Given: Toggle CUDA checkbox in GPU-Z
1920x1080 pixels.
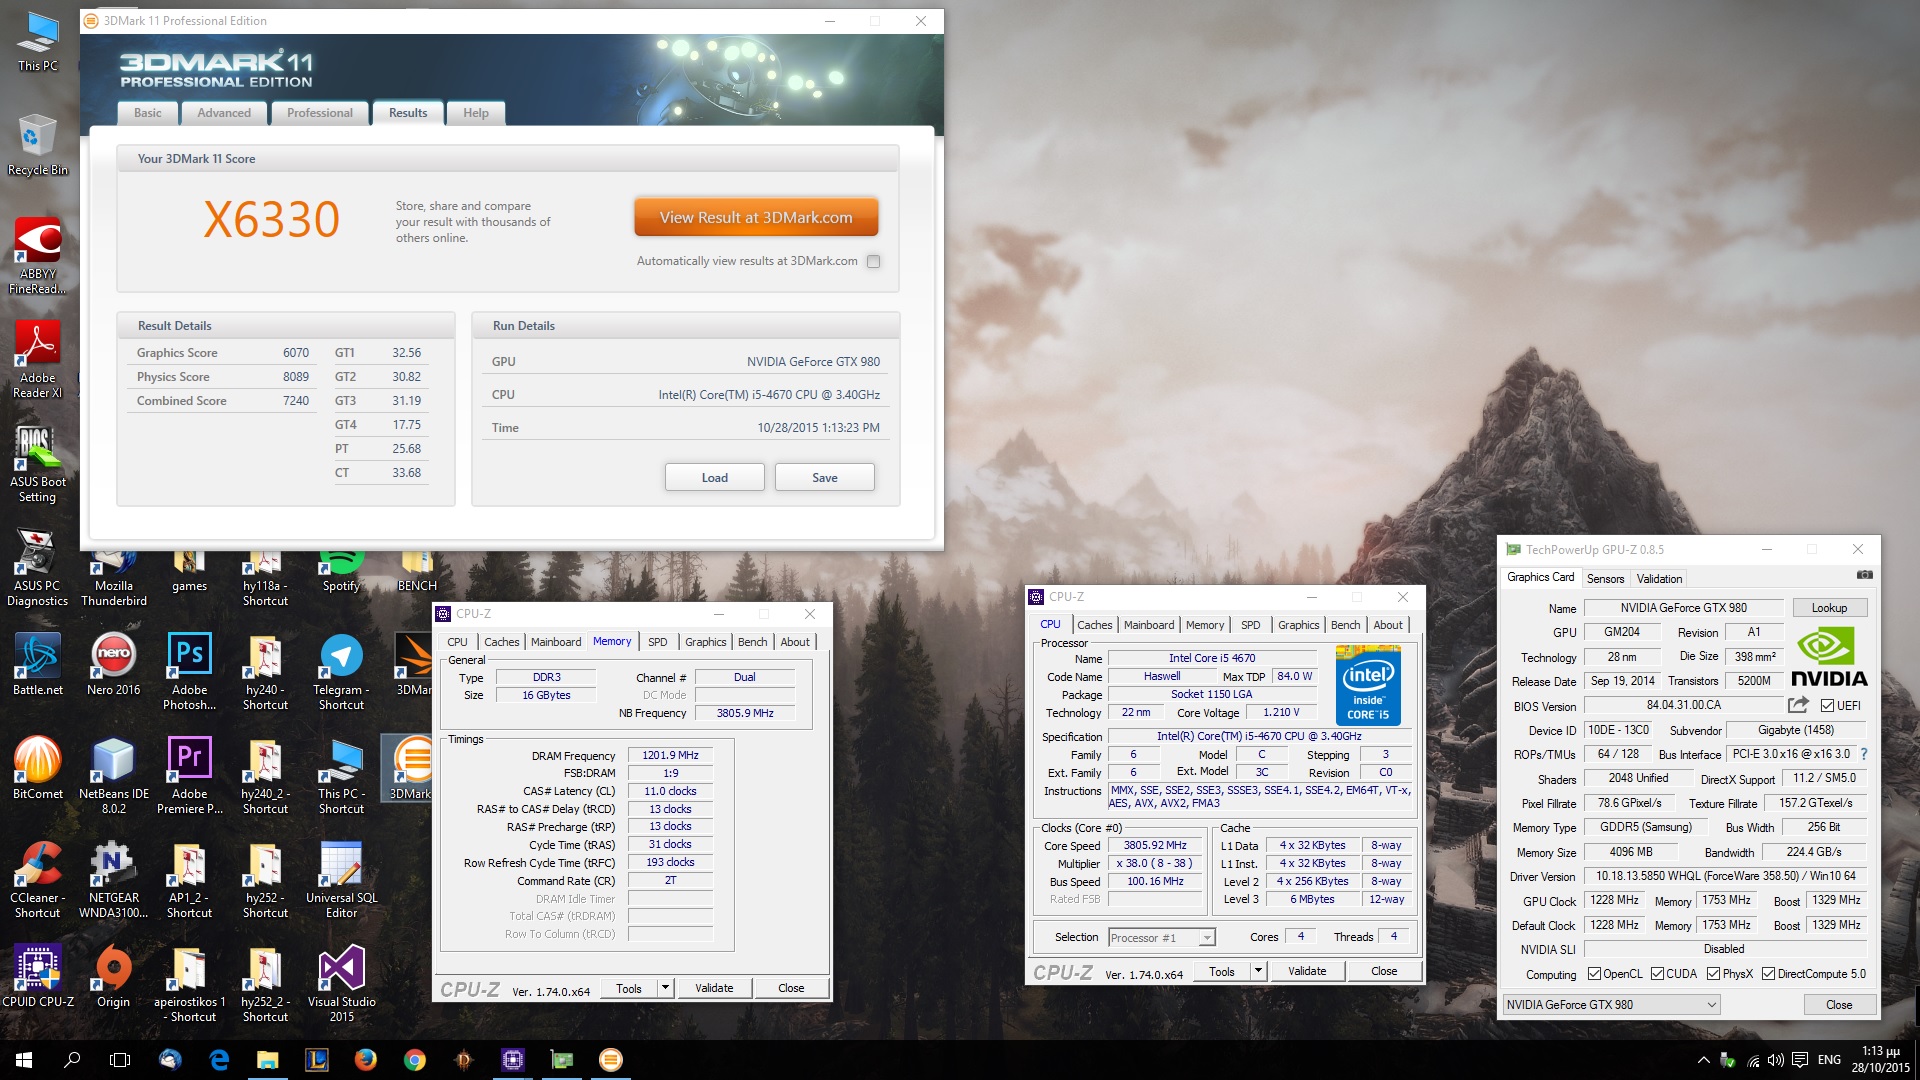Looking at the screenshot, I should (1657, 973).
